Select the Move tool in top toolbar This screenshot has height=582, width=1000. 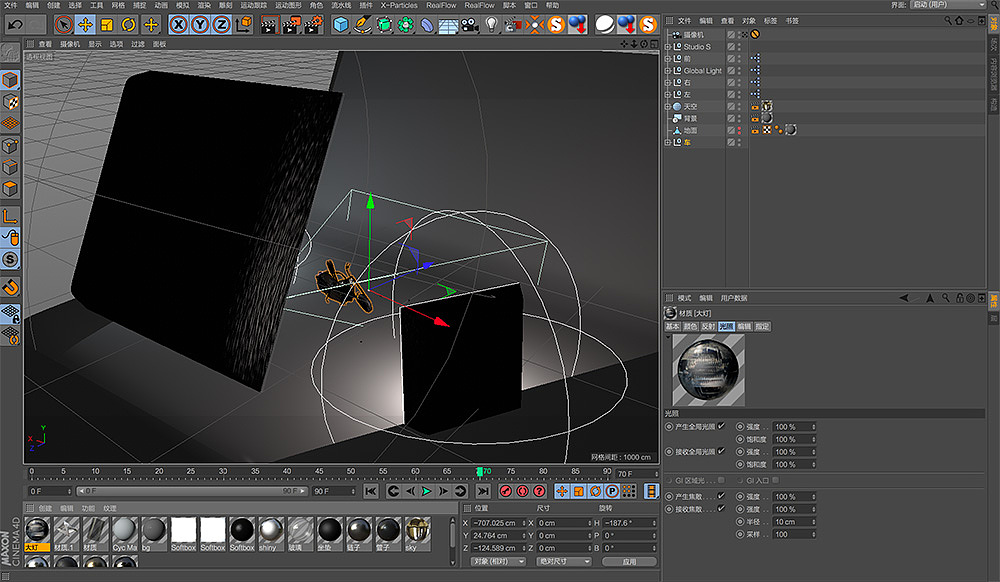coord(85,24)
